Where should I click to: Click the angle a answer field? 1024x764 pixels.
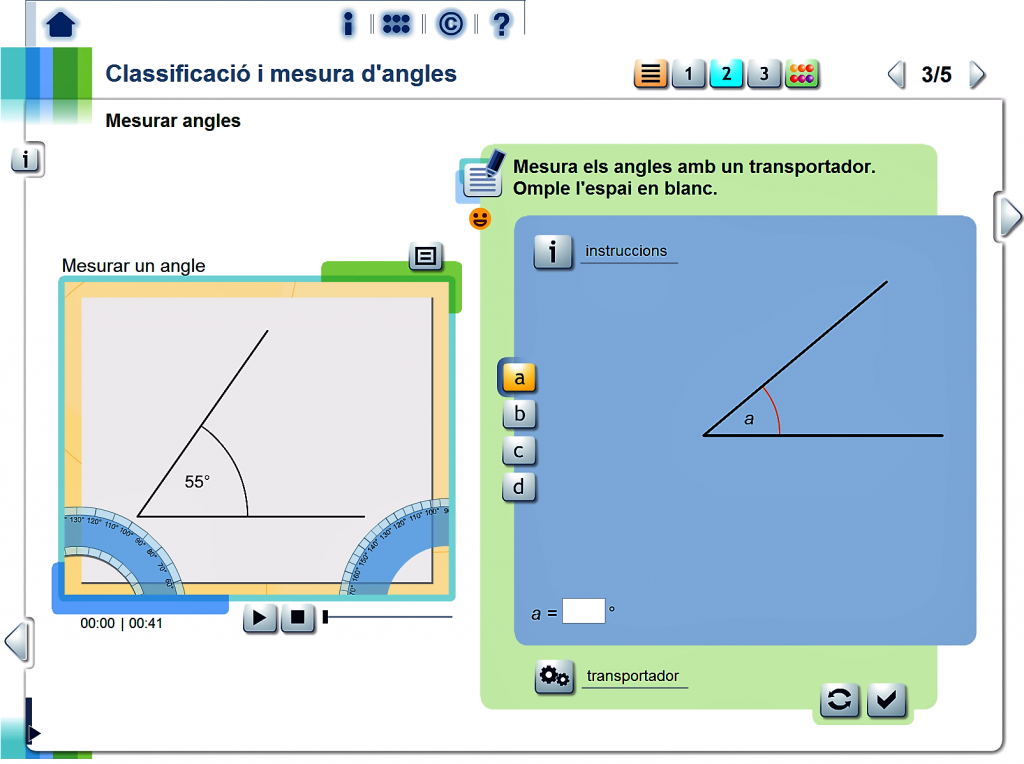pyautogui.click(x=584, y=611)
